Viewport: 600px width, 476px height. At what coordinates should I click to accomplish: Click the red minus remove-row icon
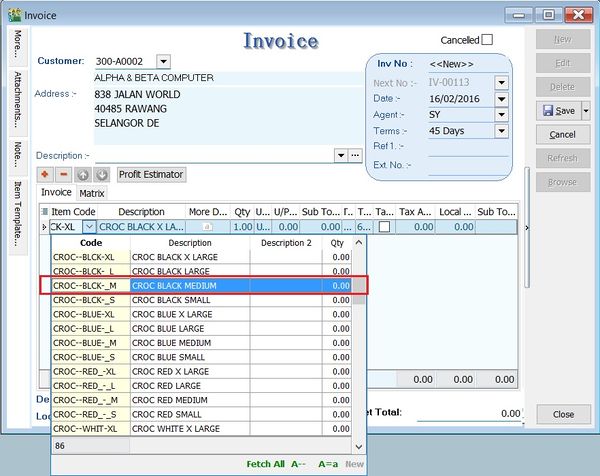64,175
